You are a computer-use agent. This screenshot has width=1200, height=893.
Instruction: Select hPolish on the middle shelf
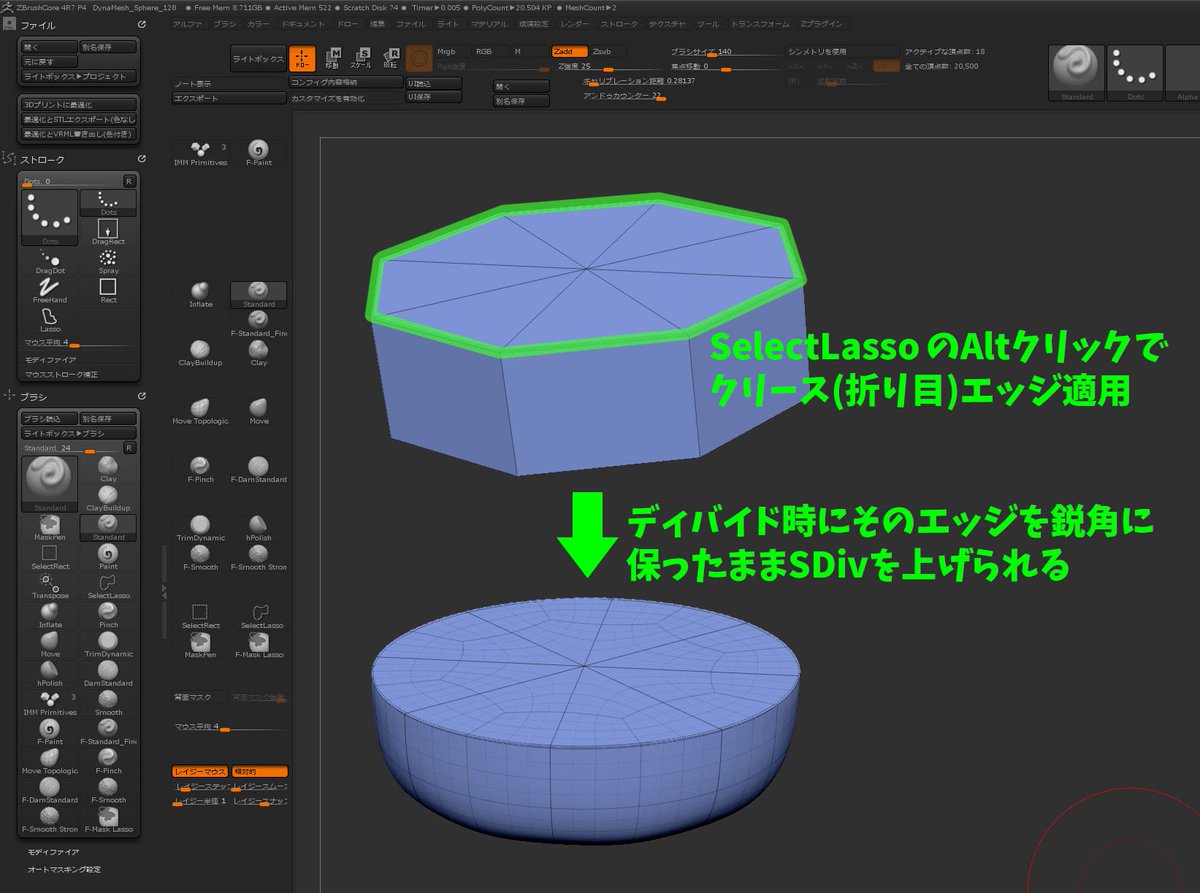[259, 527]
